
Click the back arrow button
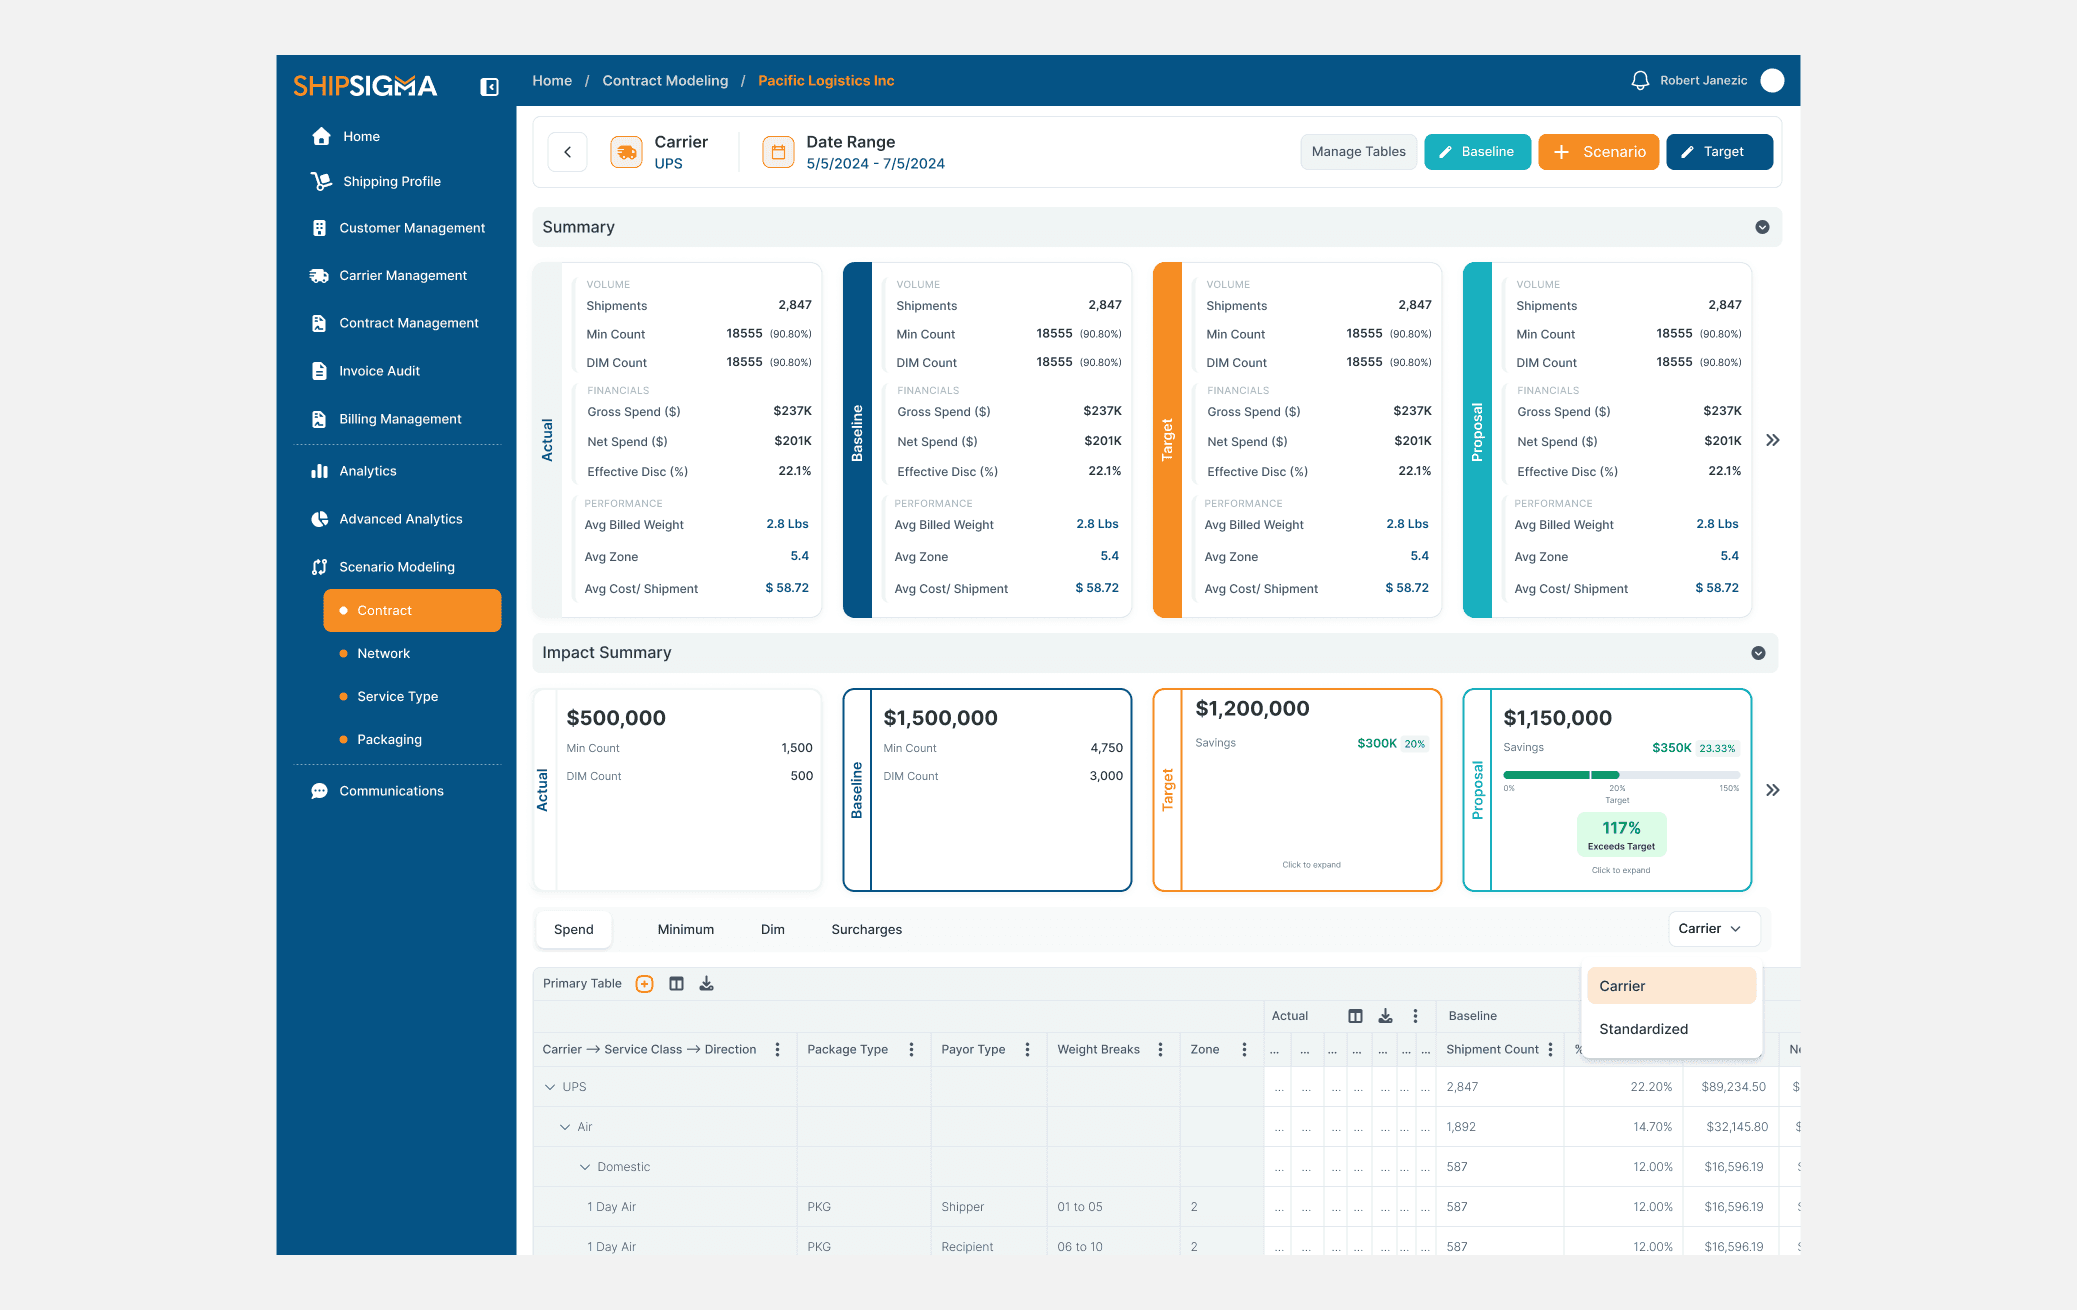point(567,152)
